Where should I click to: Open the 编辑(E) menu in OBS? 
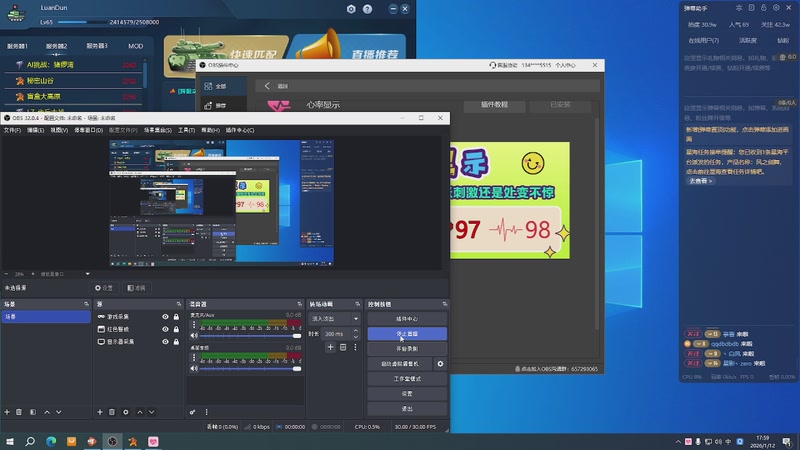tap(35, 130)
